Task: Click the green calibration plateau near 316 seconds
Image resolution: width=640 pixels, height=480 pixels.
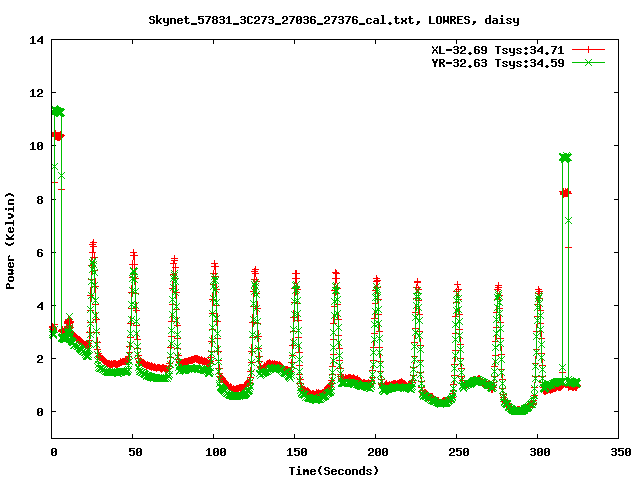Action: (x=565, y=158)
